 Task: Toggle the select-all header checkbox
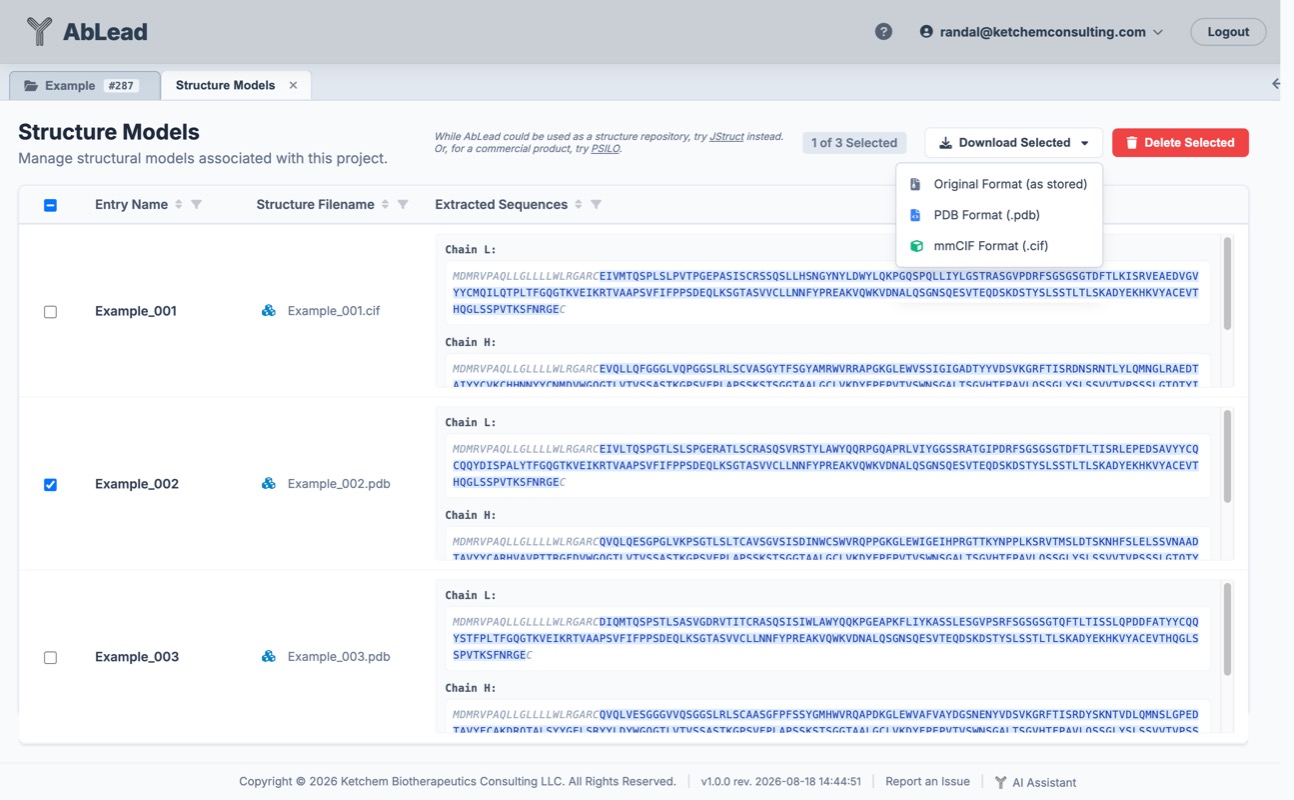click(50, 205)
